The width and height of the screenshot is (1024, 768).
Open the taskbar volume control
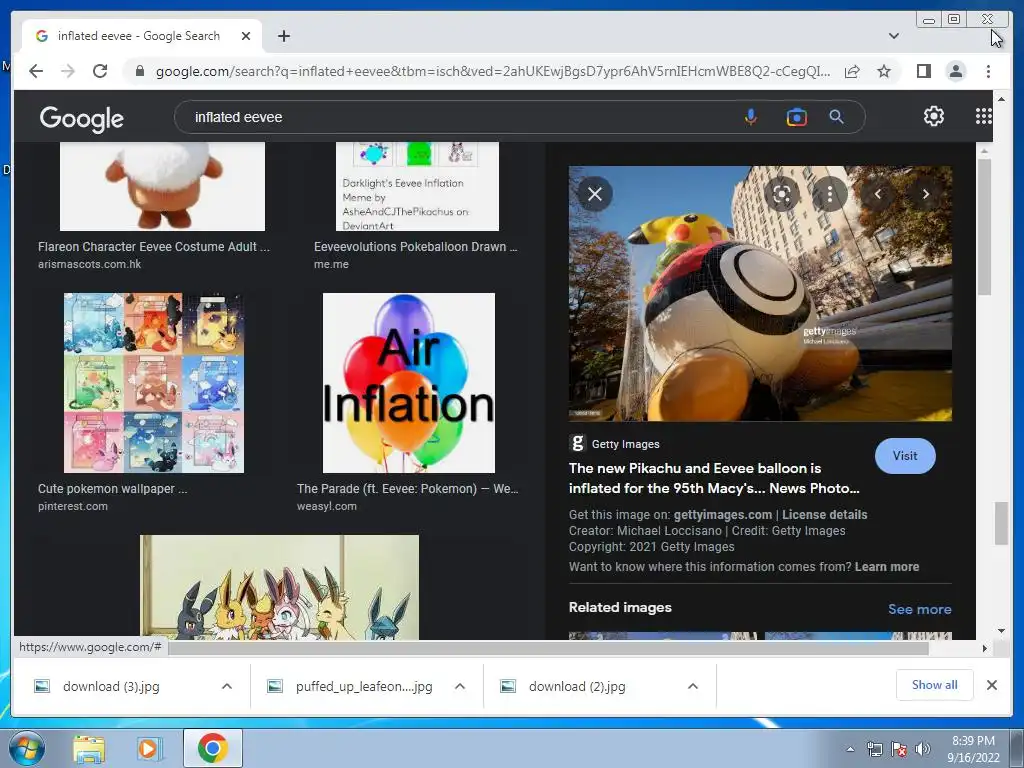pos(923,749)
